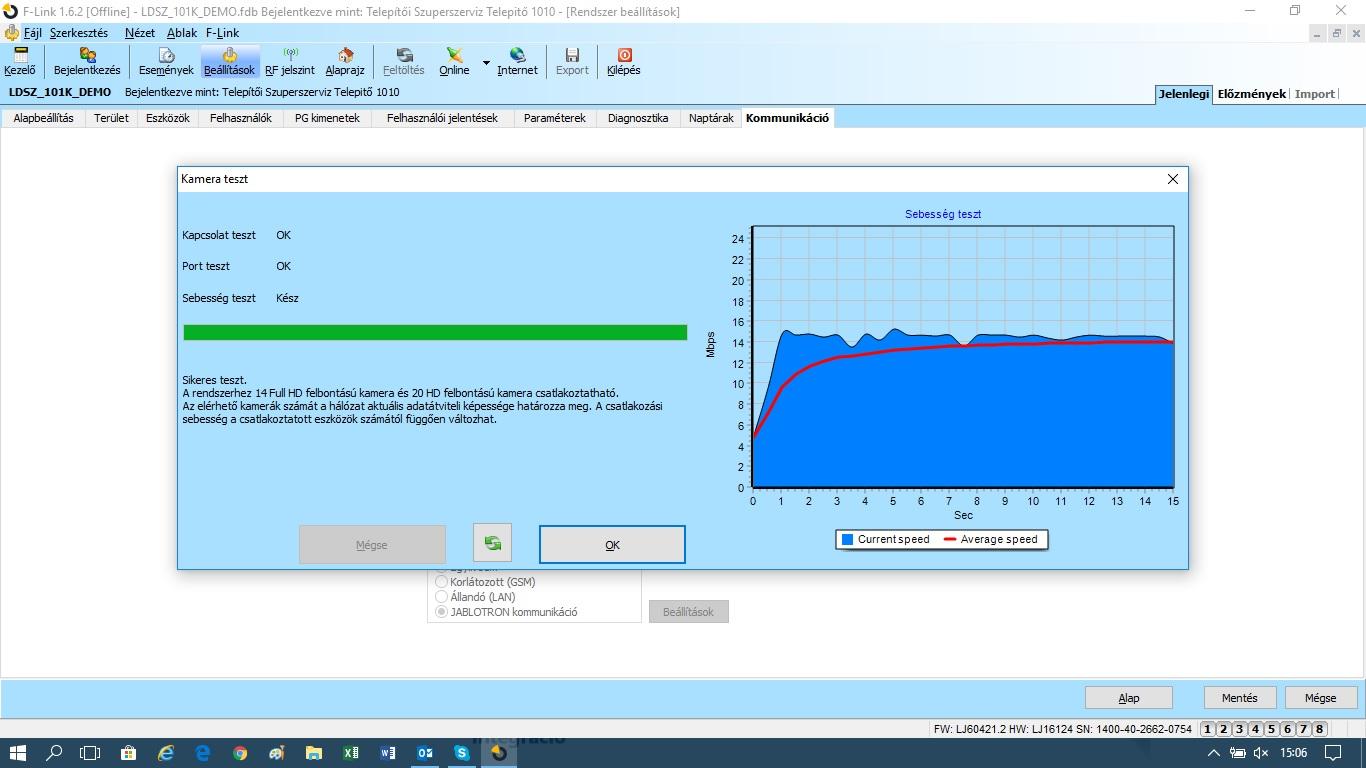
Task: Select the Korlátozott (GSM) radio button
Action: (x=441, y=582)
